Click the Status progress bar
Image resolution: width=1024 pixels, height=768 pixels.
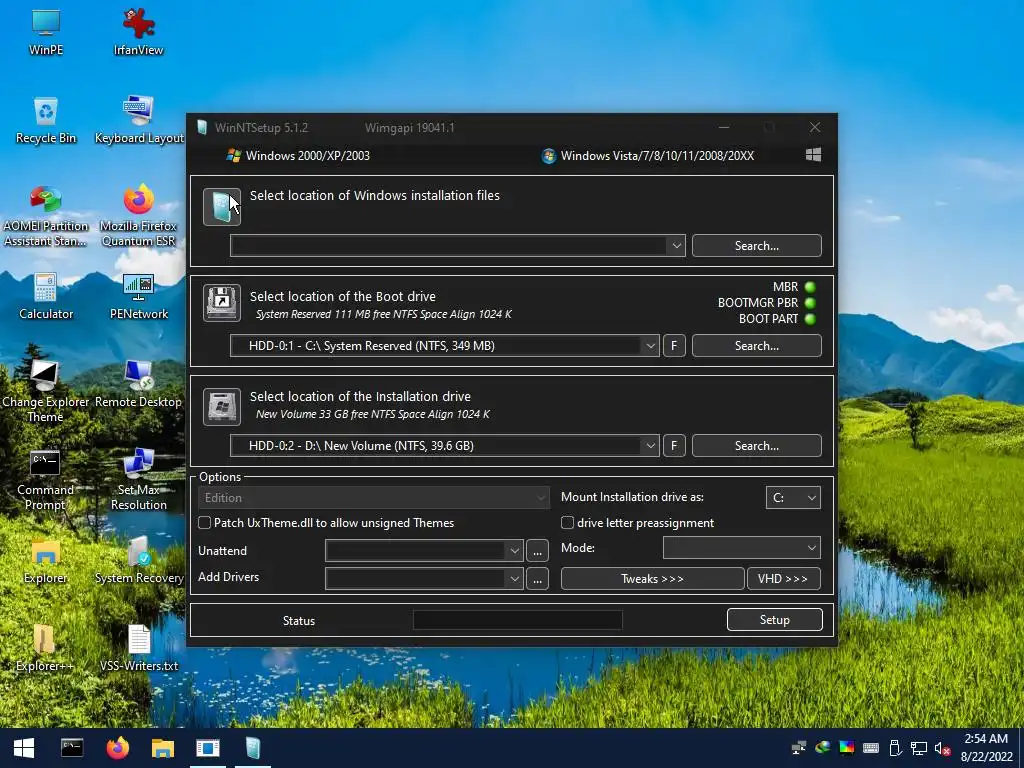(517, 620)
